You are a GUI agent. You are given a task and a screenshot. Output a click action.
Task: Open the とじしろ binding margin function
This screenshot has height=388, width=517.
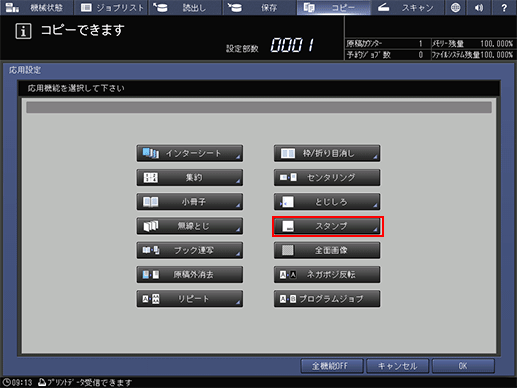pos(327,202)
